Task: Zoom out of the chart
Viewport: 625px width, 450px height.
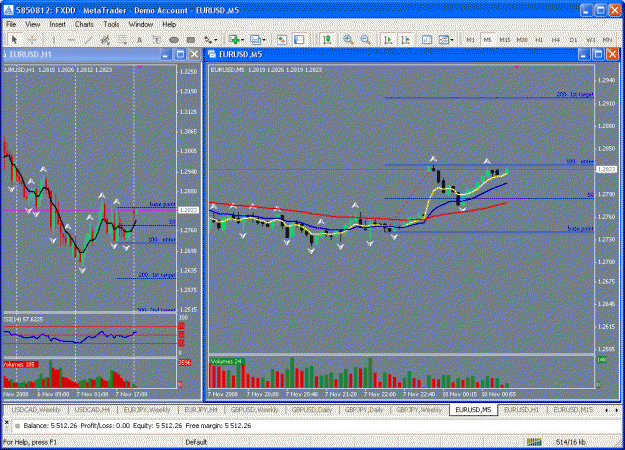Action: pyautogui.click(x=365, y=39)
